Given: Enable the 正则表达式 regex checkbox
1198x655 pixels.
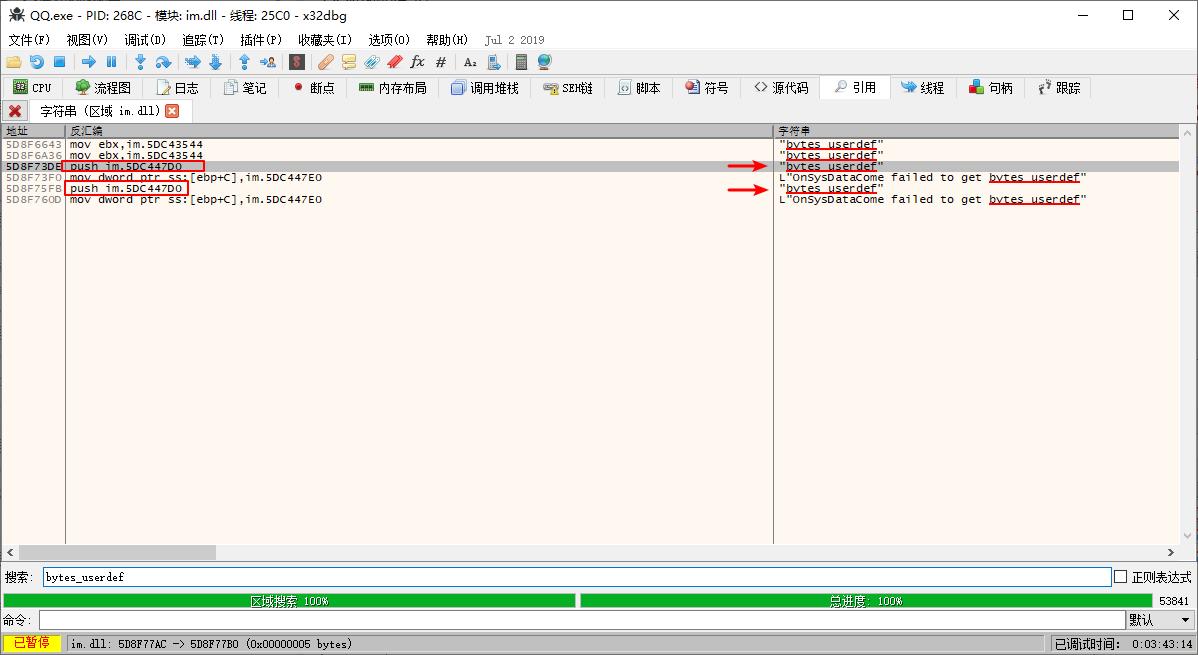Looking at the screenshot, I should click(x=1120, y=577).
